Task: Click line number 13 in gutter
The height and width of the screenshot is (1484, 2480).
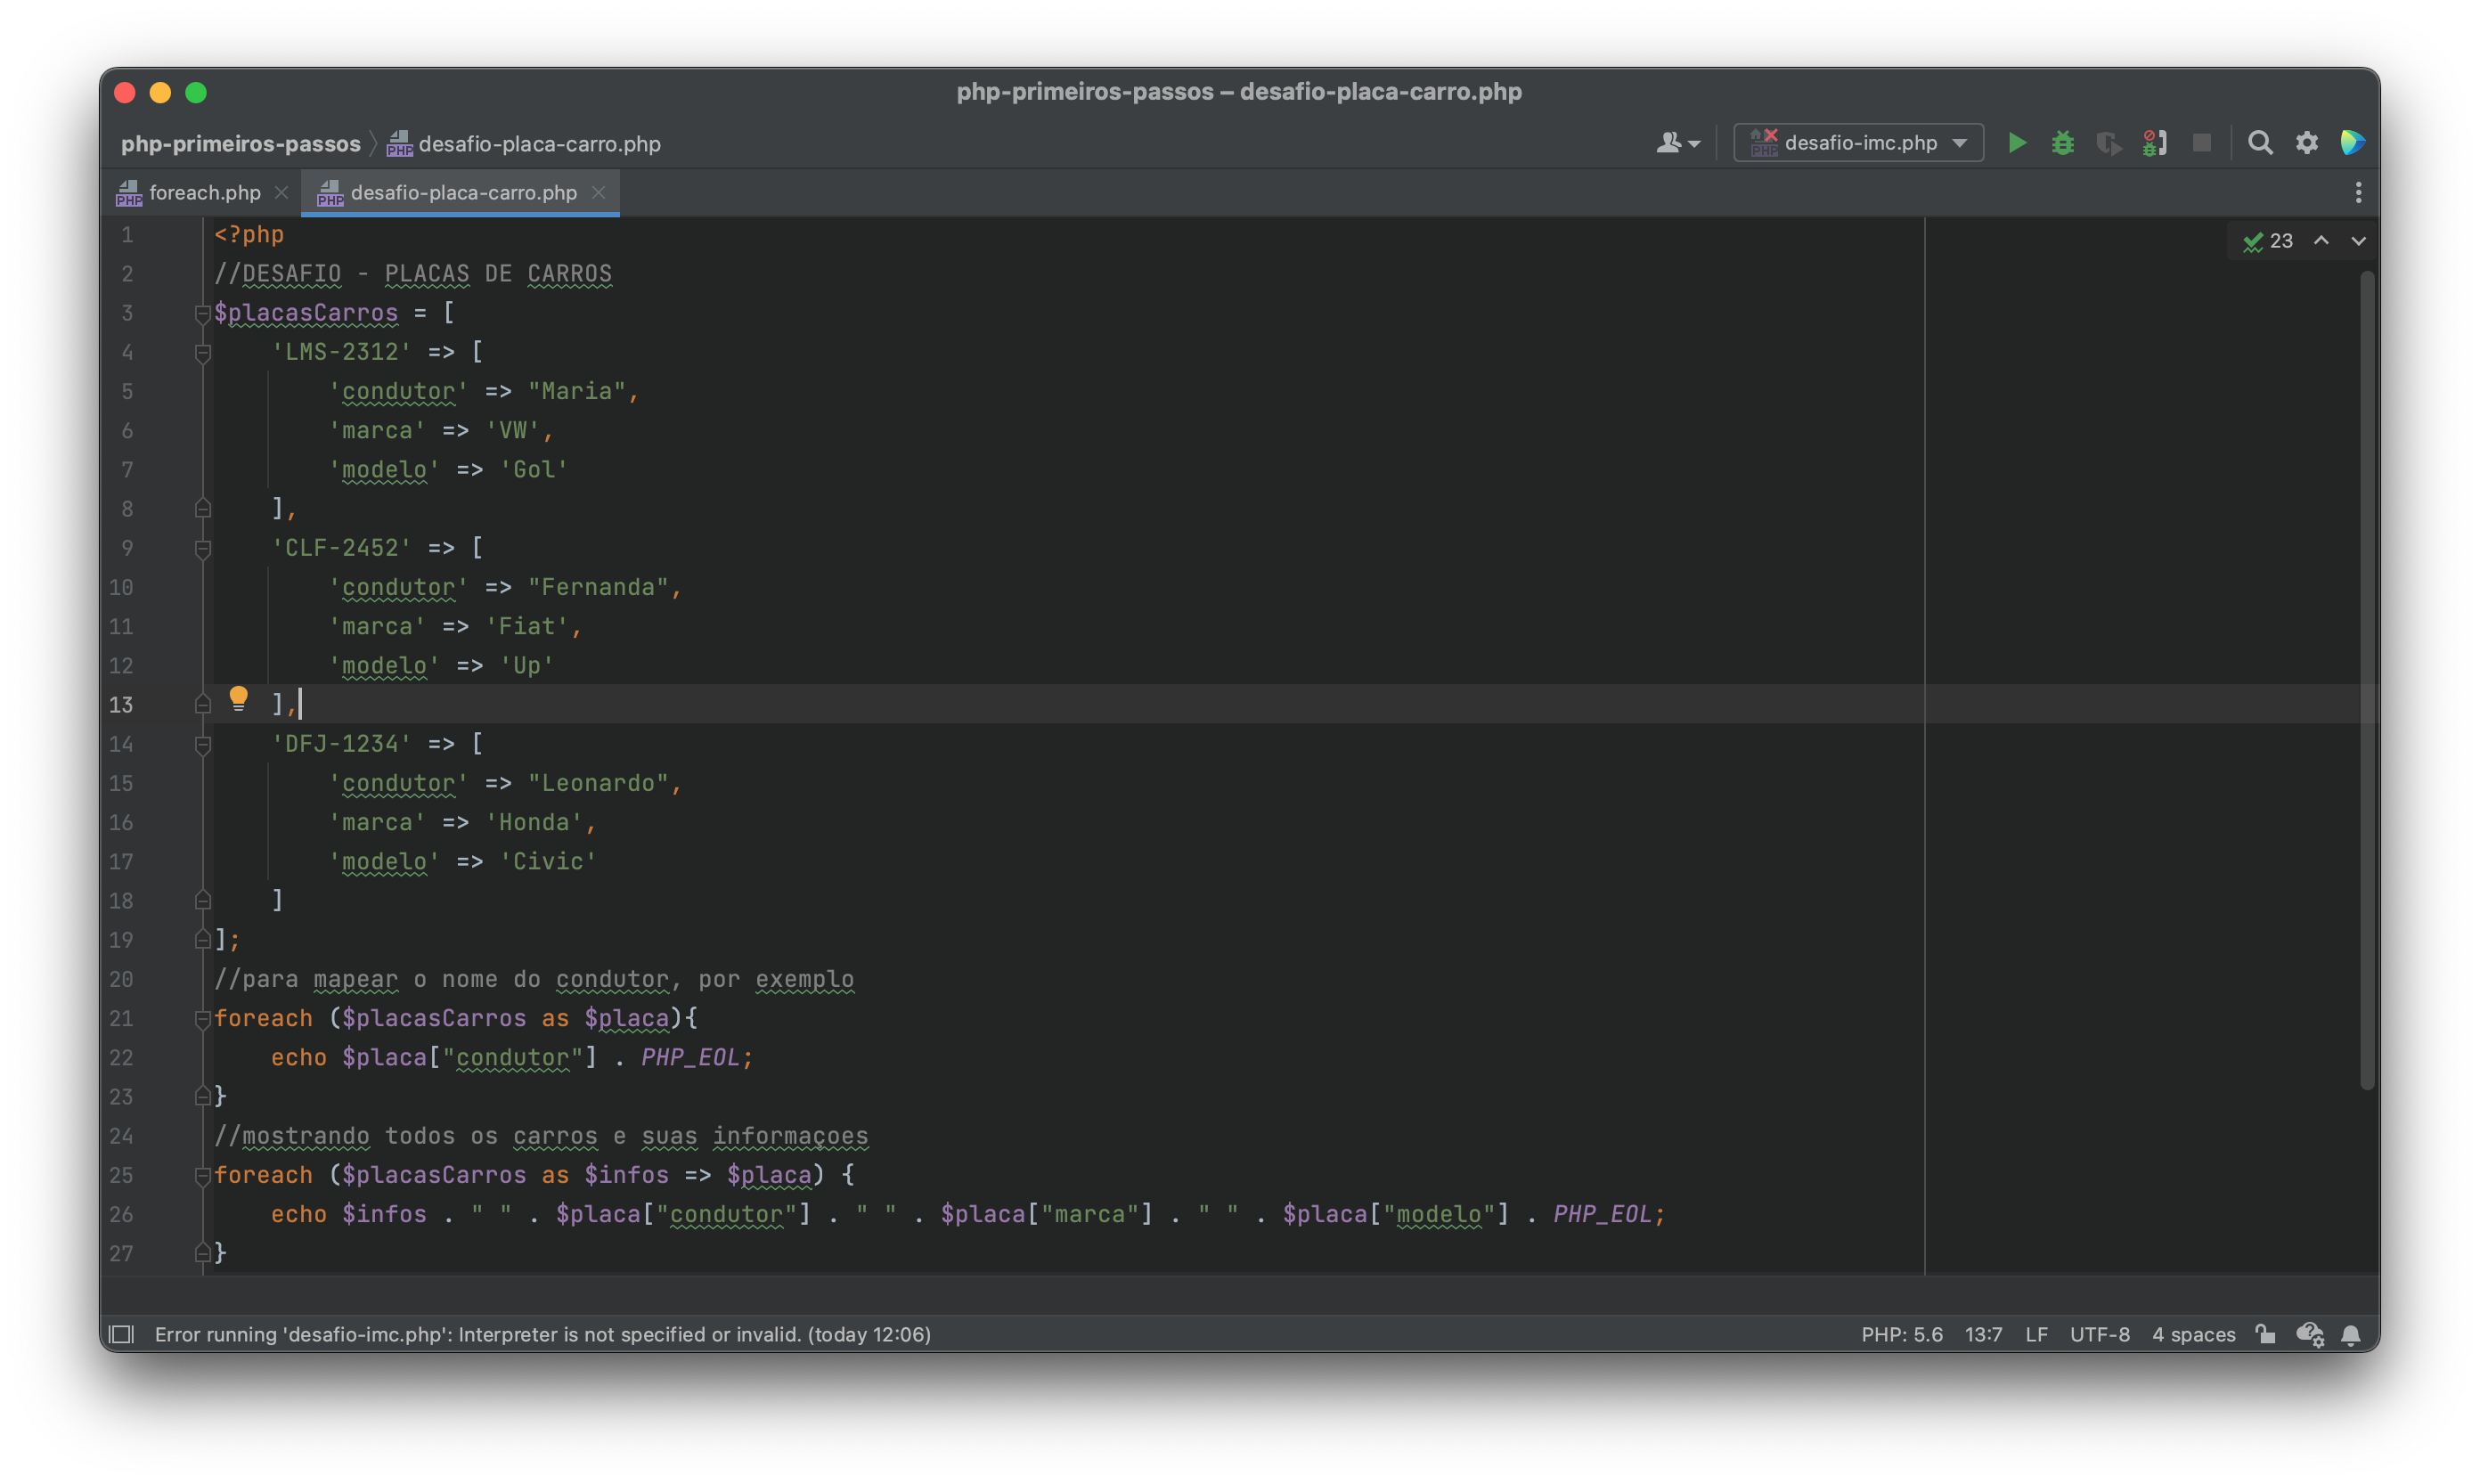Action: [121, 705]
